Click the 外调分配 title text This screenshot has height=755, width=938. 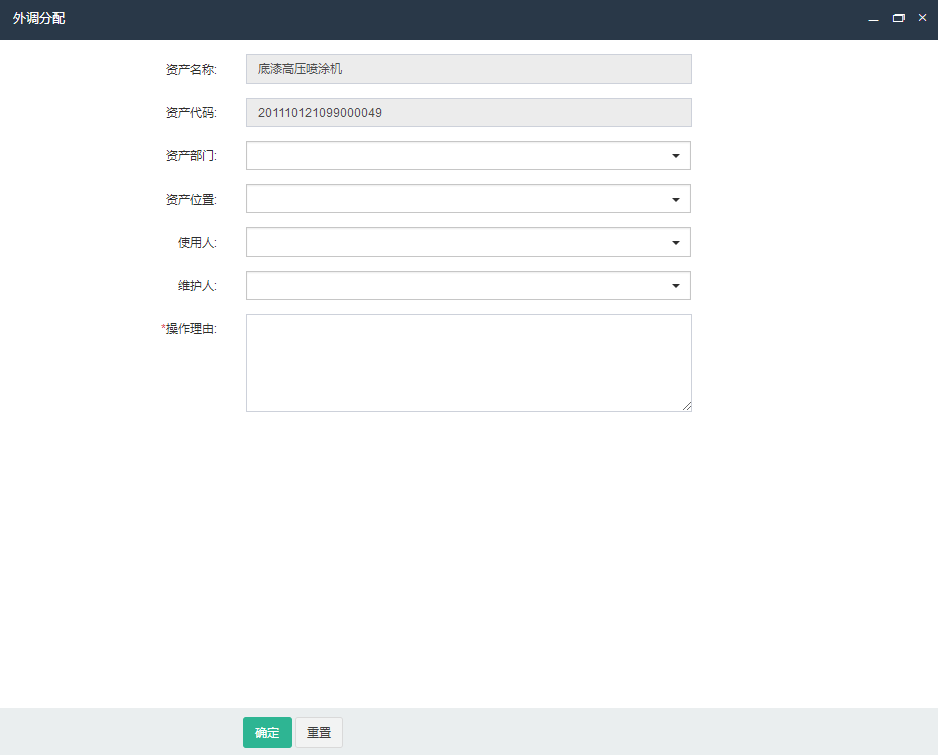[x=39, y=19]
